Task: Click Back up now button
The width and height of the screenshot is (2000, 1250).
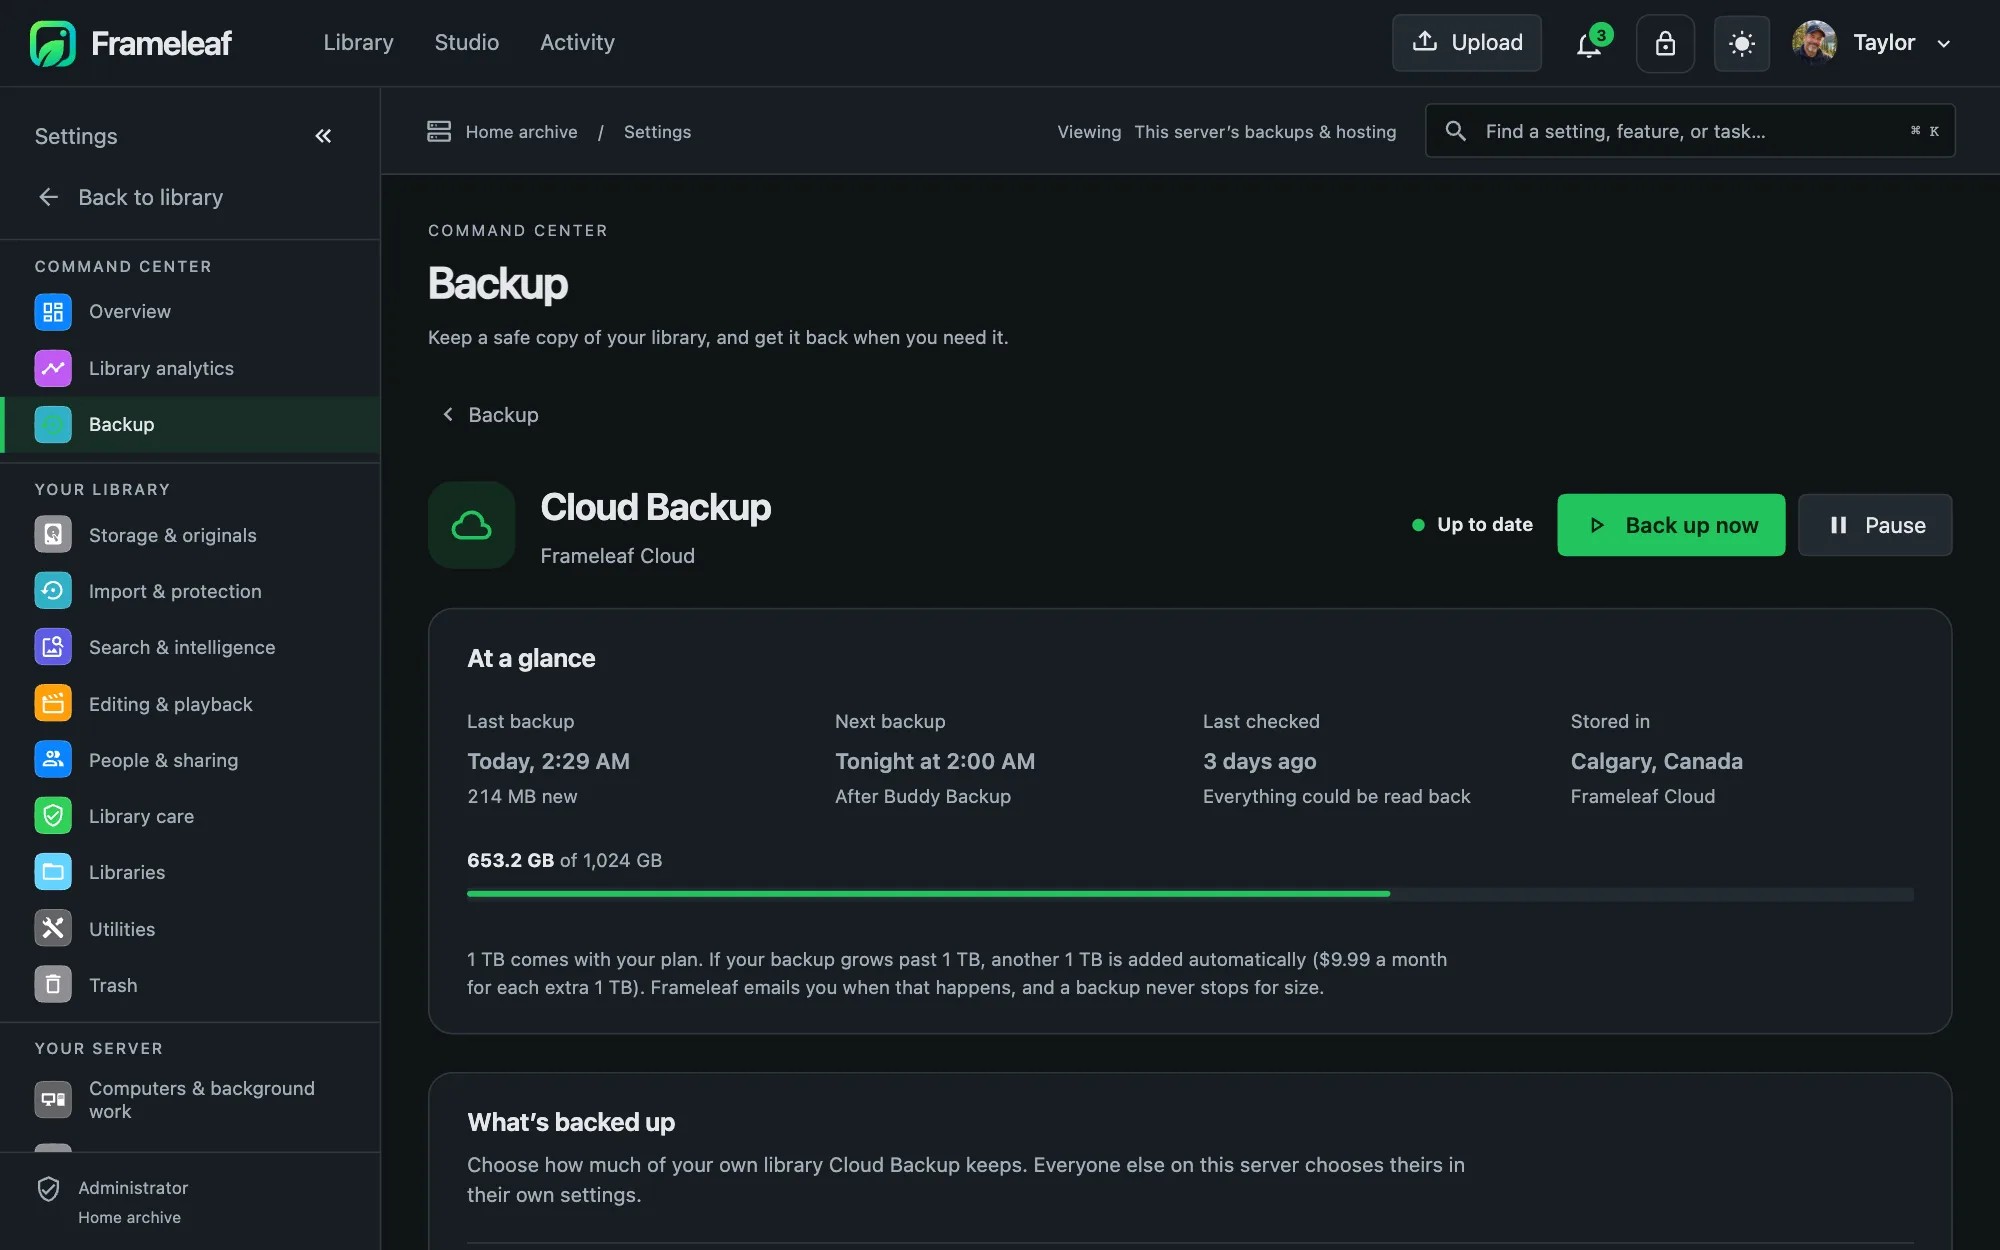Action: [1671, 525]
